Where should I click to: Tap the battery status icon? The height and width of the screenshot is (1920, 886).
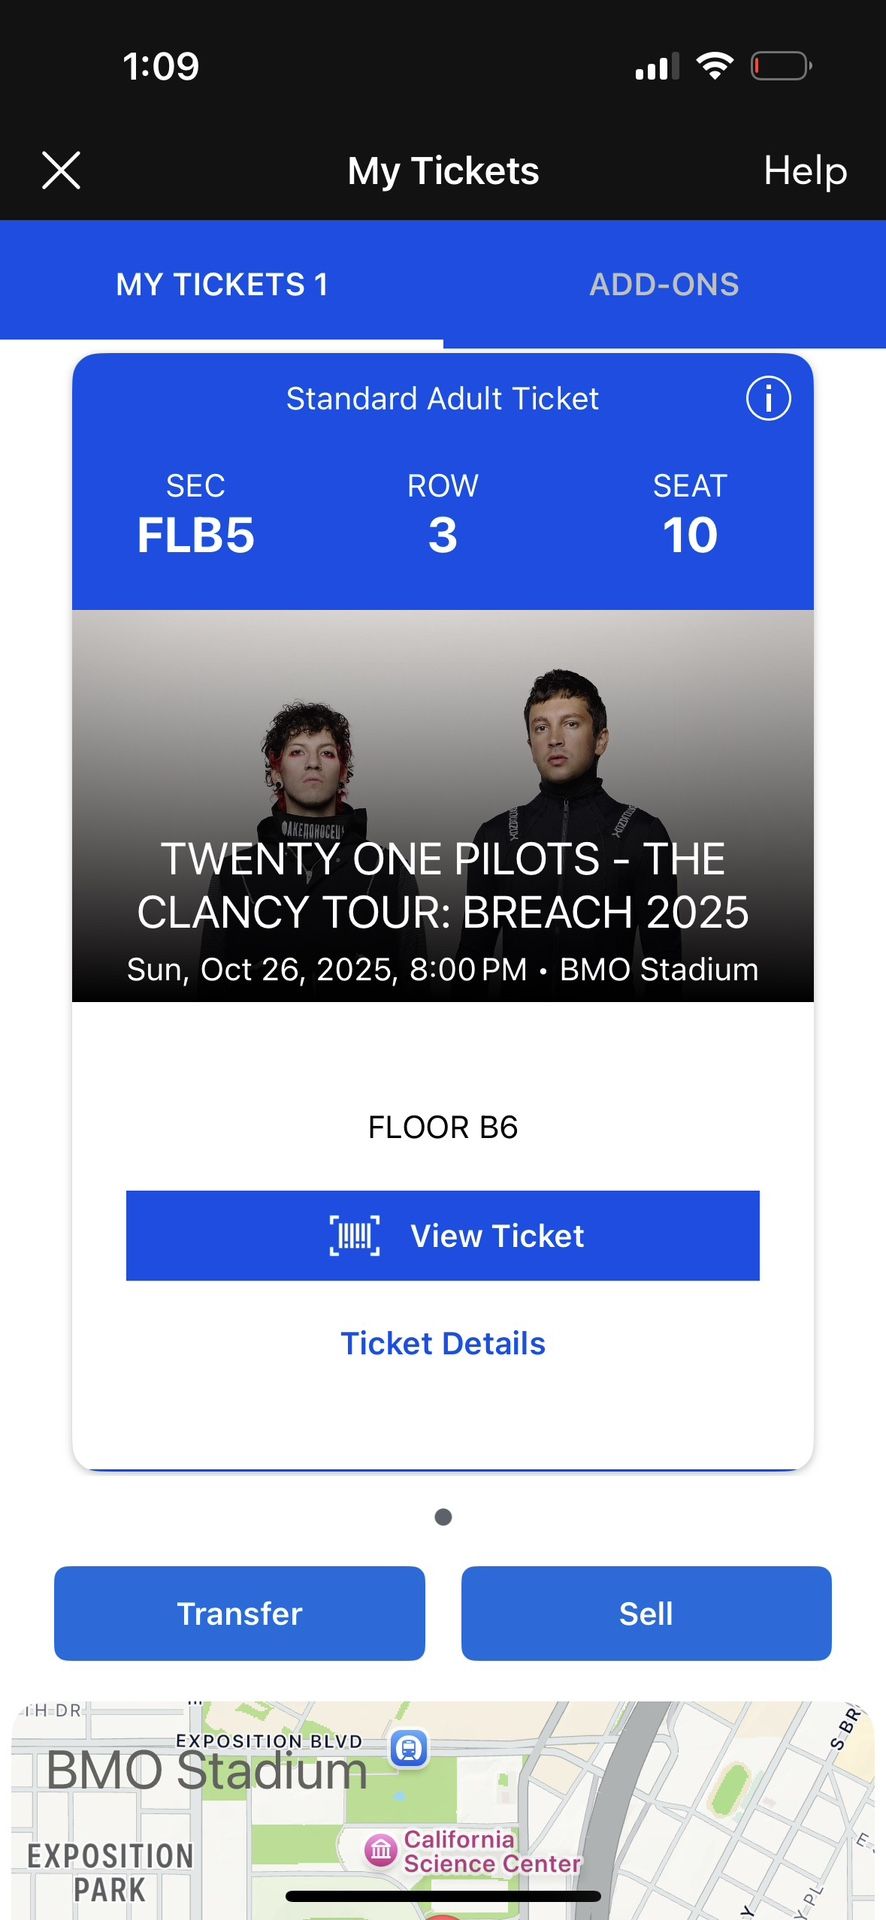point(780,66)
